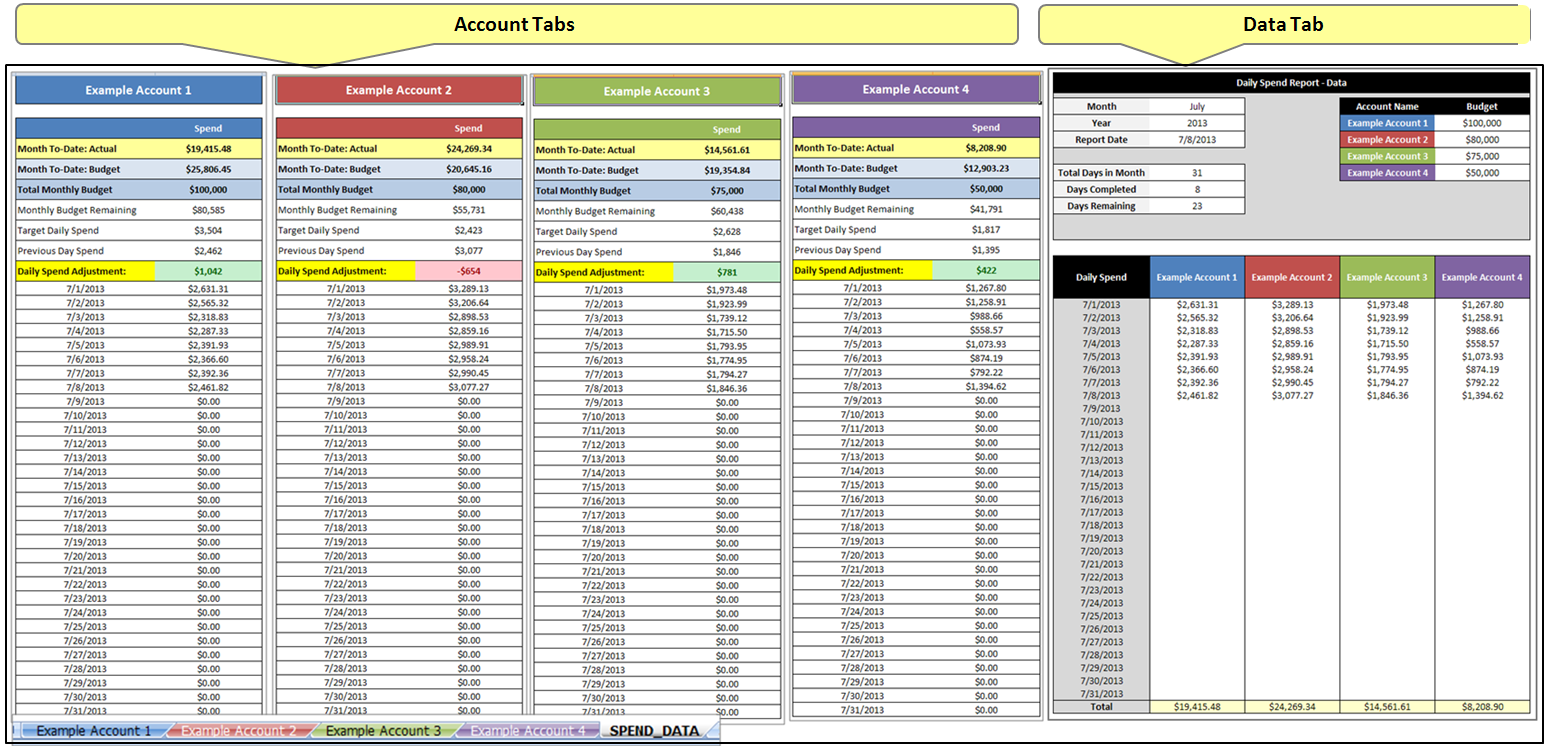
Task: Select the $19,415.48 total in Data tab
Action: (x=1197, y=706)
